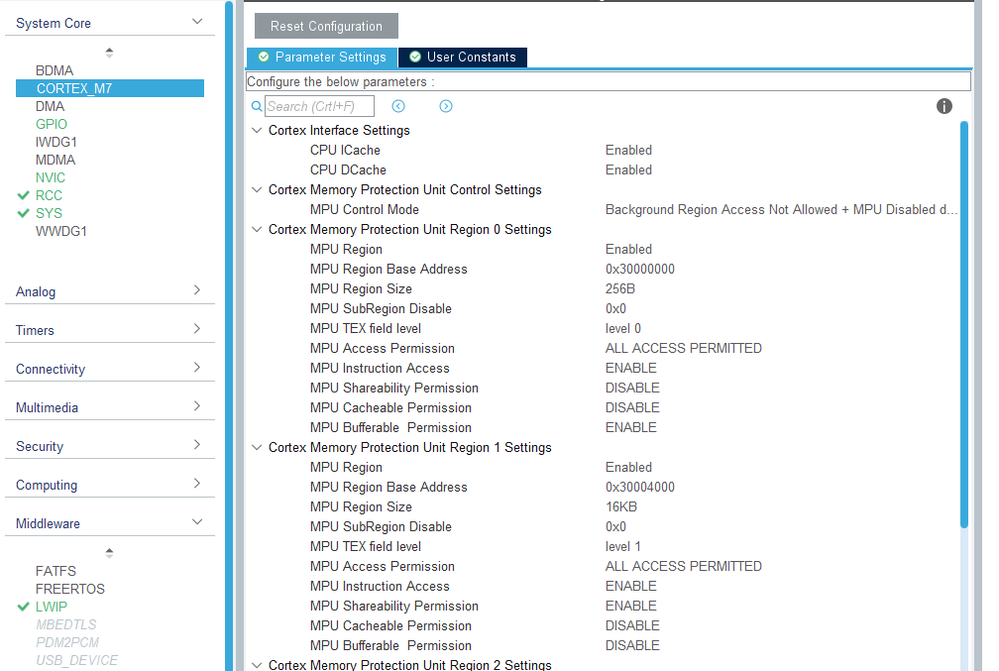Image resolution: width=999 pixels, height=671 pixels.
Task: Switch to Parameter Settings tab
Action: coord(322,57)
